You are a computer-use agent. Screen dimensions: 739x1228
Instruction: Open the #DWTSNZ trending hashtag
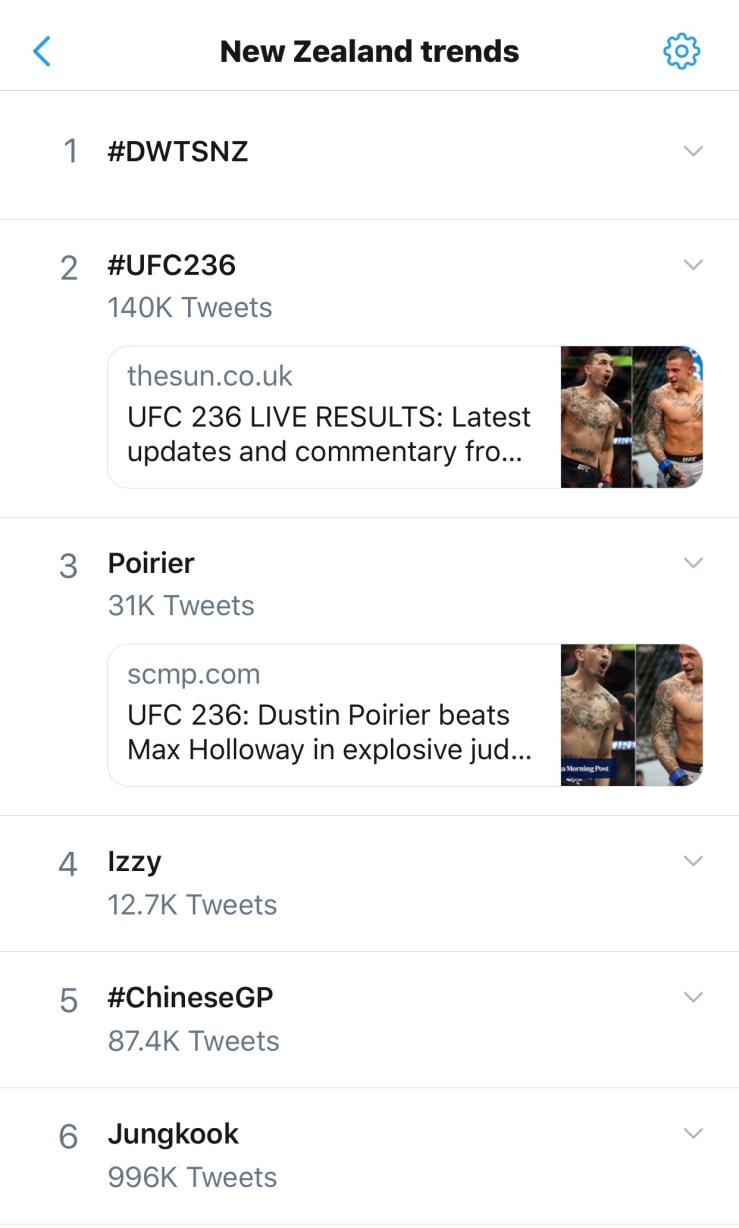(178, 152)
